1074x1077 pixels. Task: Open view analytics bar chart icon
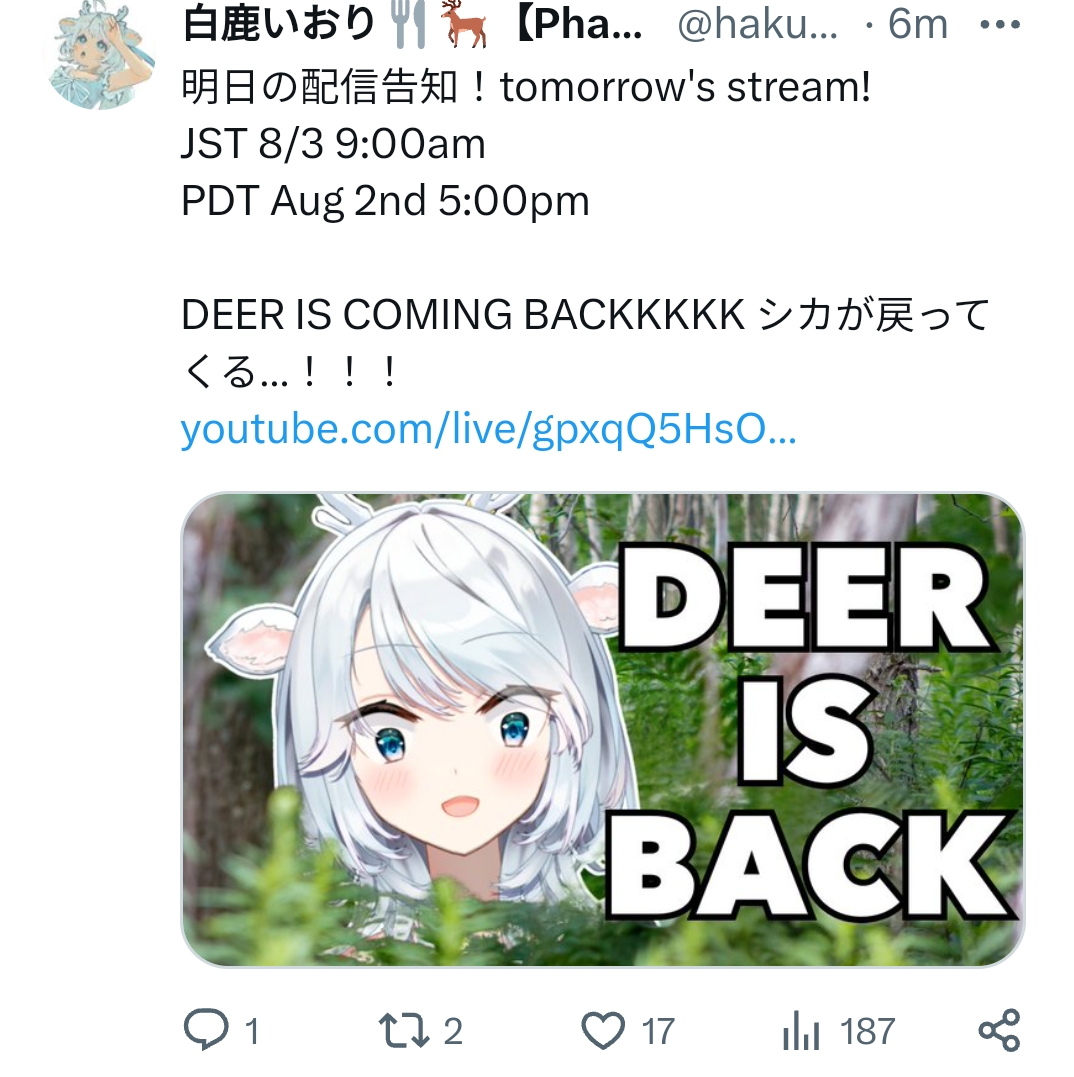point(801,1030)
